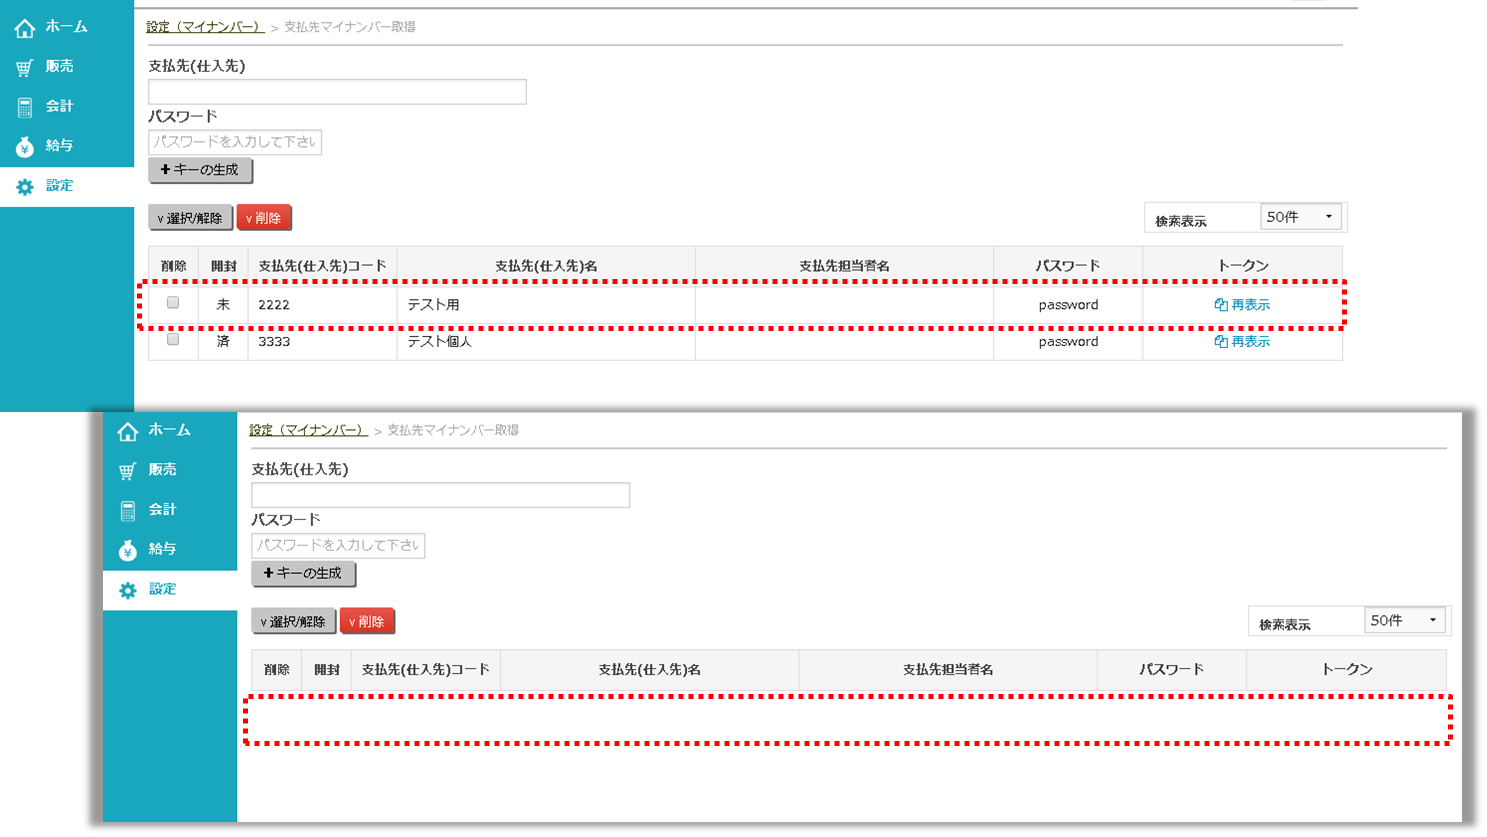This screenshot has height=837, width=1487.
Task: Click the 再表示 copy icon for code 3333
Action: pos(1220,342)
